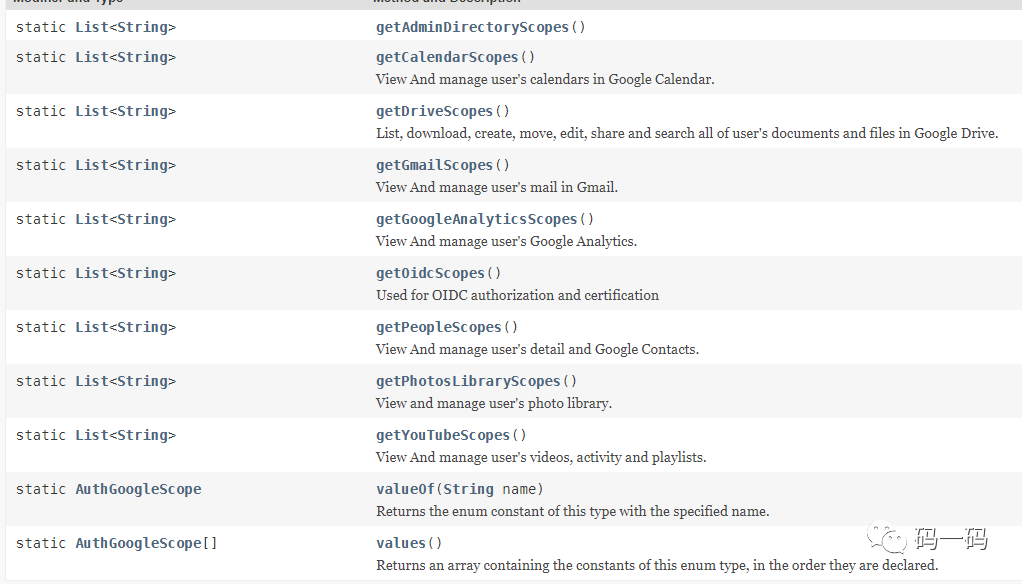Screen dimensions: 1022x584
Task: Click String parameter type in valueOf signature
Action: [468, 489]
